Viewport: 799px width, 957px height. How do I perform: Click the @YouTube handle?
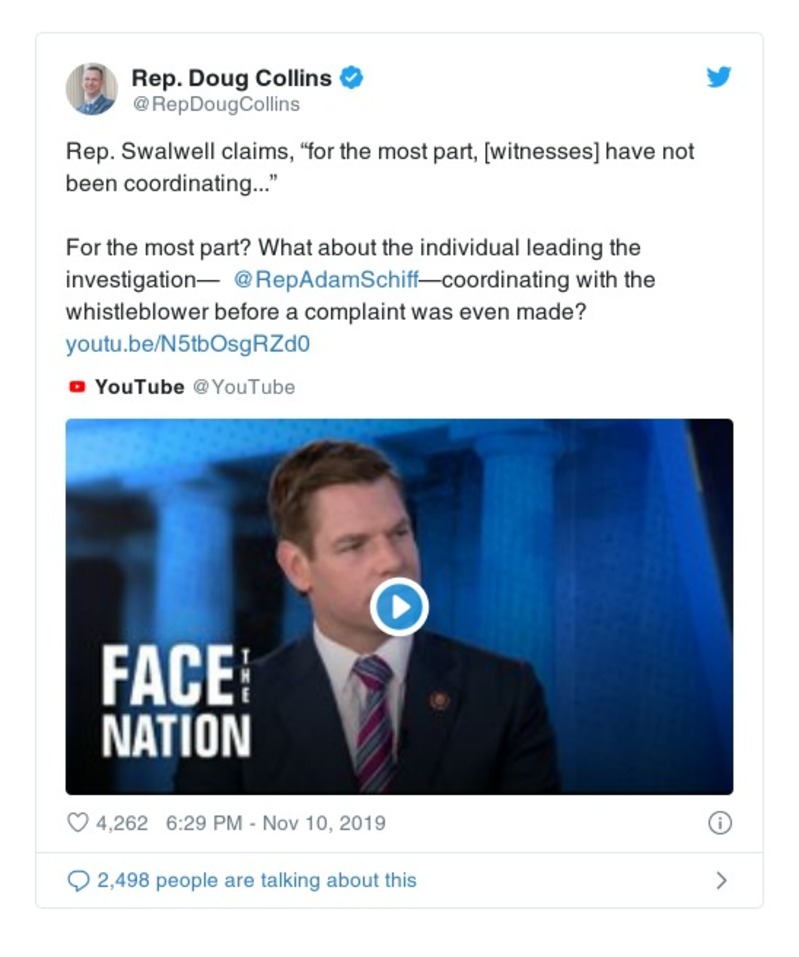click(x=243, y=387)
